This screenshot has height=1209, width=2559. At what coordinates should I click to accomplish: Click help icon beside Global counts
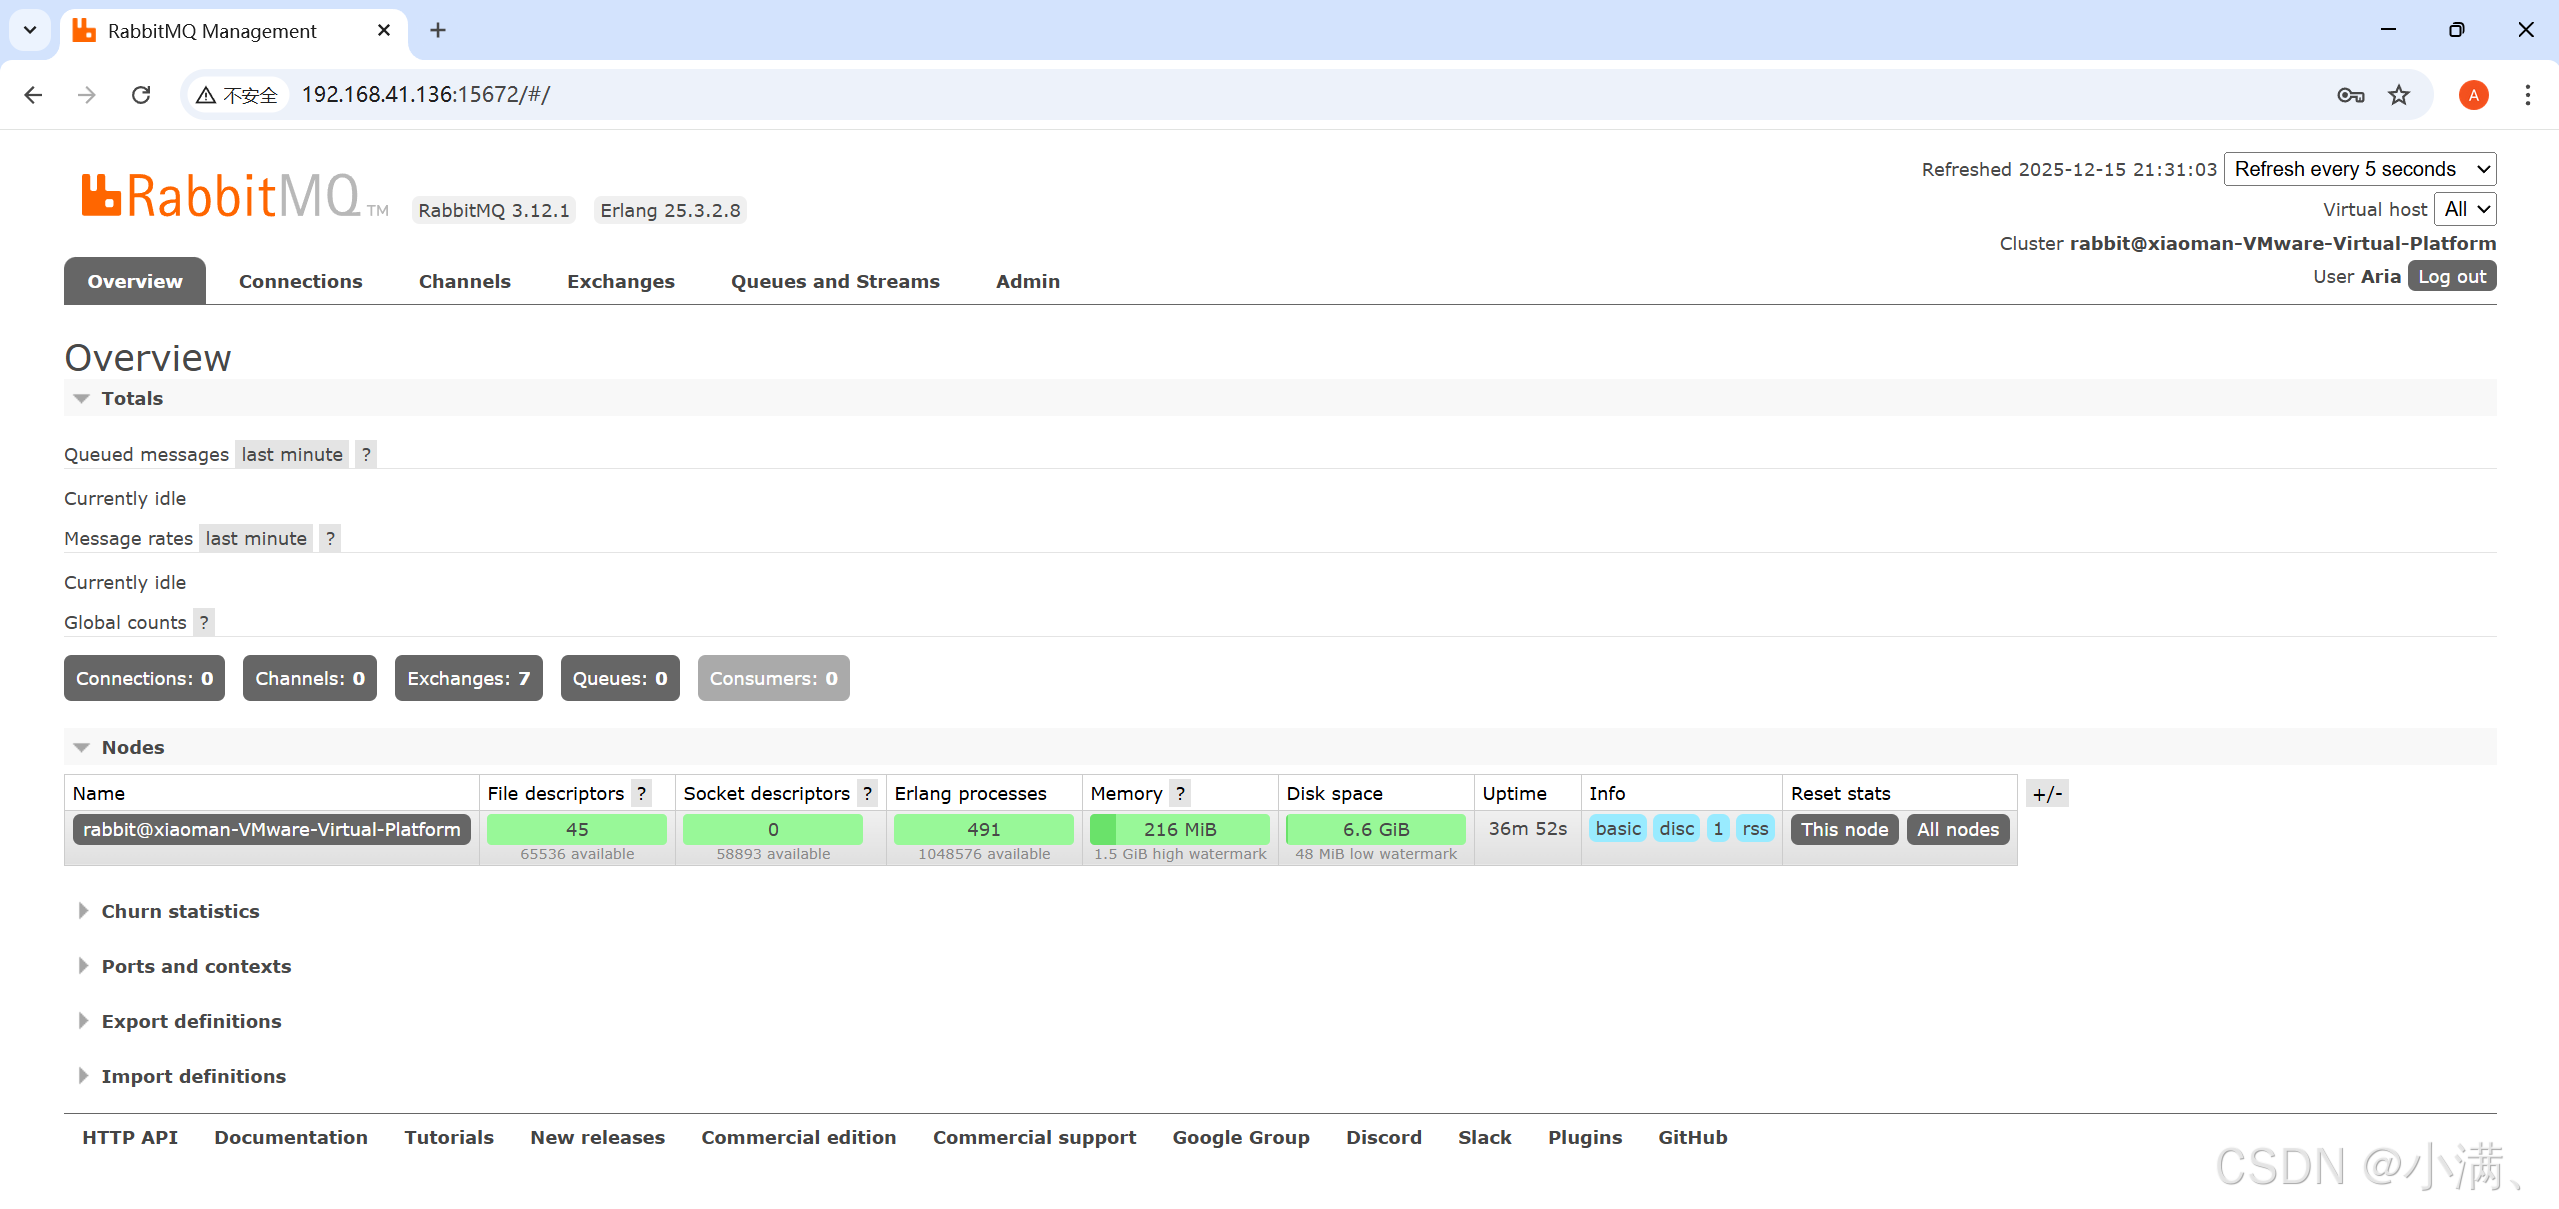point(204,622)
